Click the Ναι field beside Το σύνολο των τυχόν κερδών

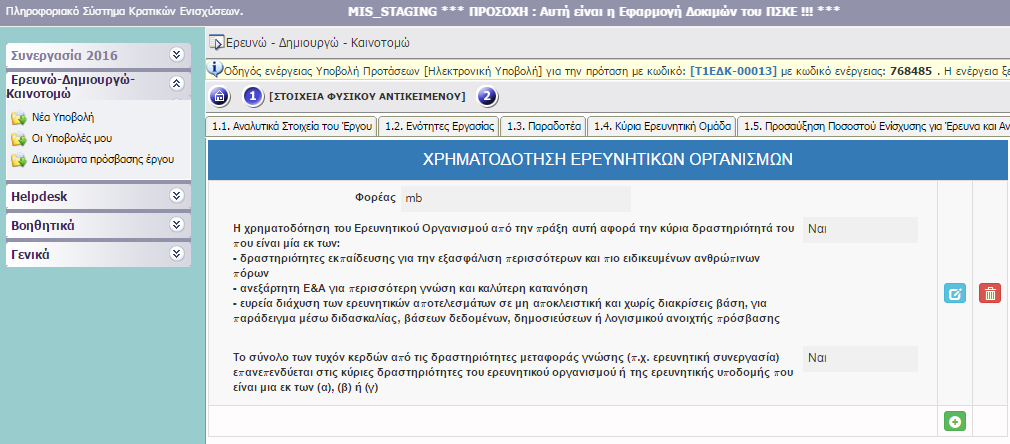coord(860,359)
